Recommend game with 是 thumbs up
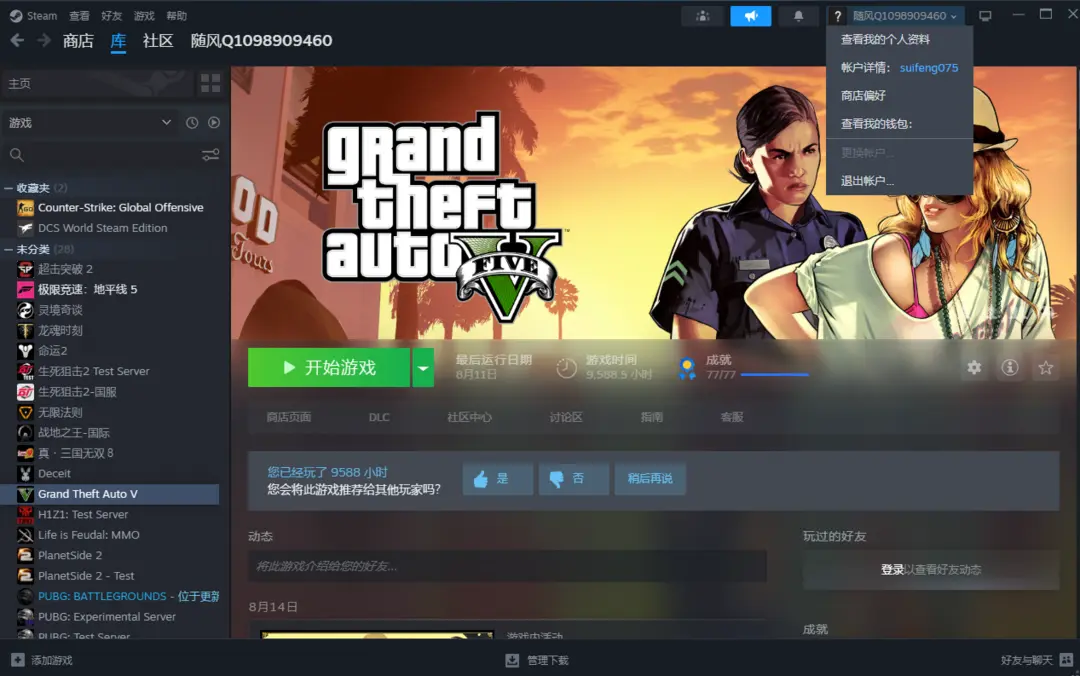 click(x=497, y=478)
